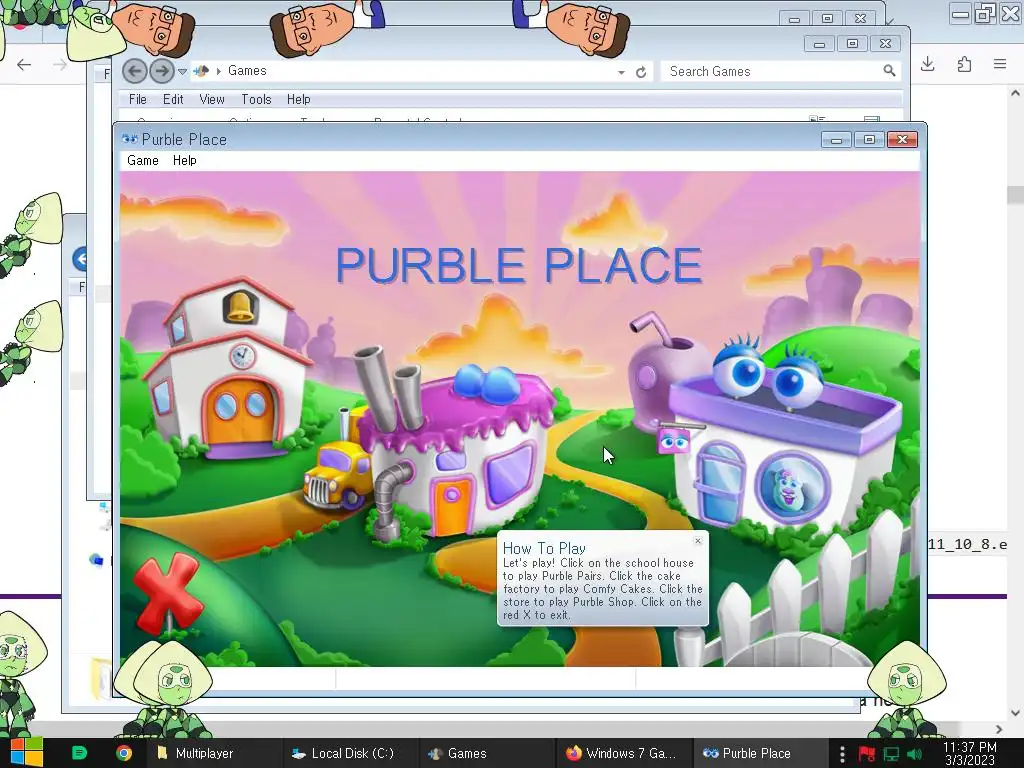
Task: Open the green chat app in taskbar
Action: 80,753
